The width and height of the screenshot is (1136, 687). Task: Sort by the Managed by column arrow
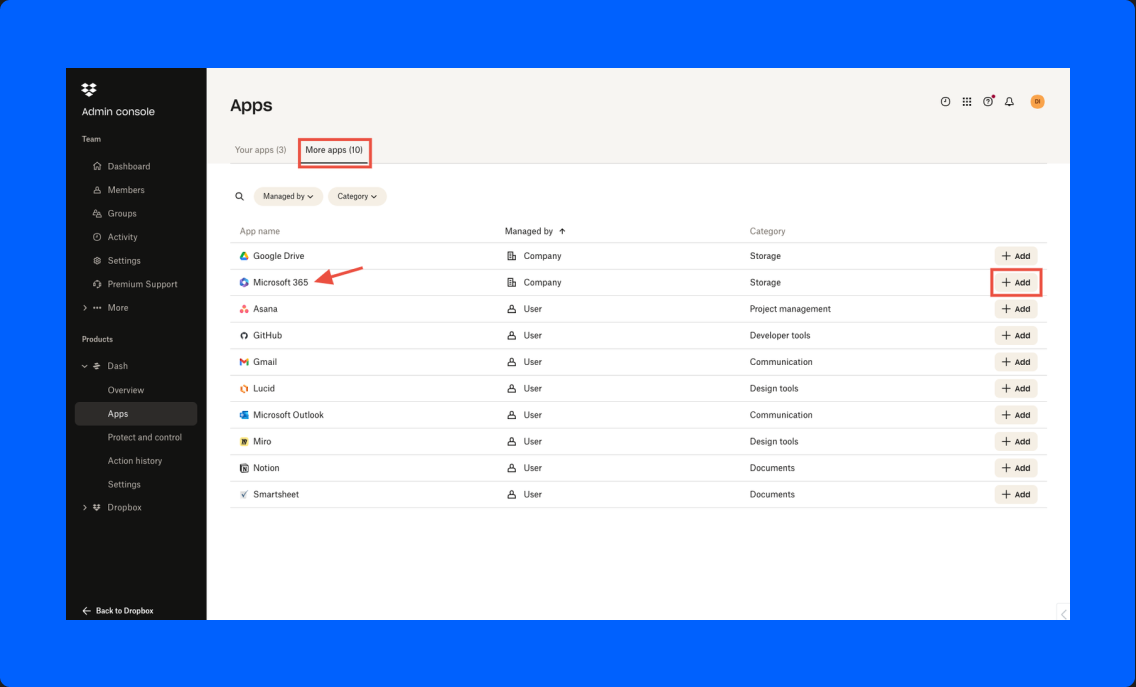562,231
